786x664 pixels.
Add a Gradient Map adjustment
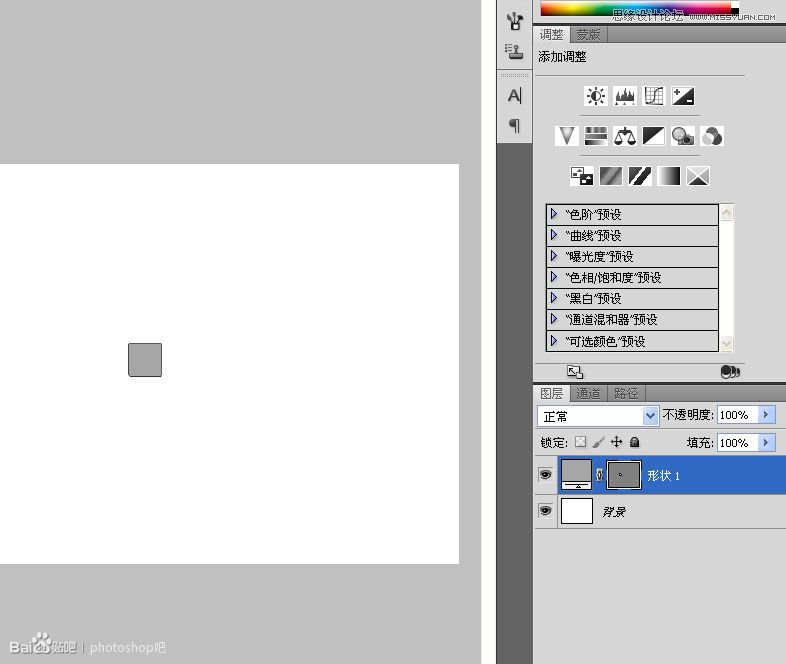pyautogui.click(x=668, y=176)
